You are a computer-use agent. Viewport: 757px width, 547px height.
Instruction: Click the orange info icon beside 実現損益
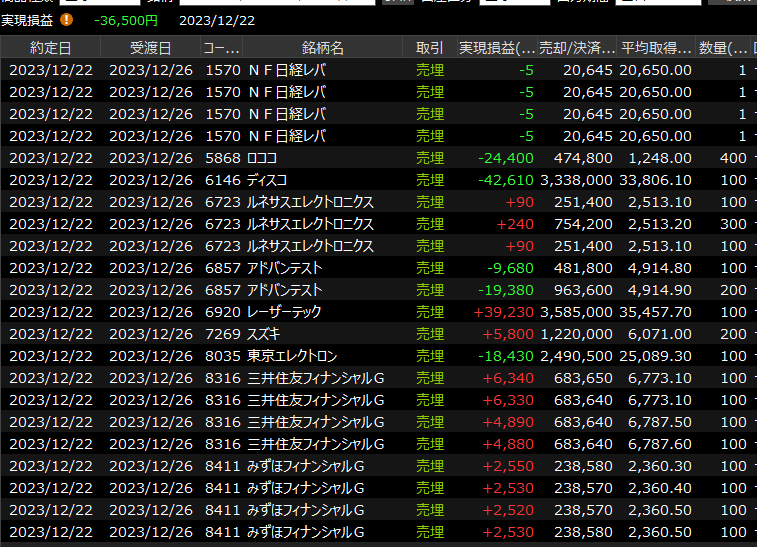pyautogui.click(x=66, y=19)
